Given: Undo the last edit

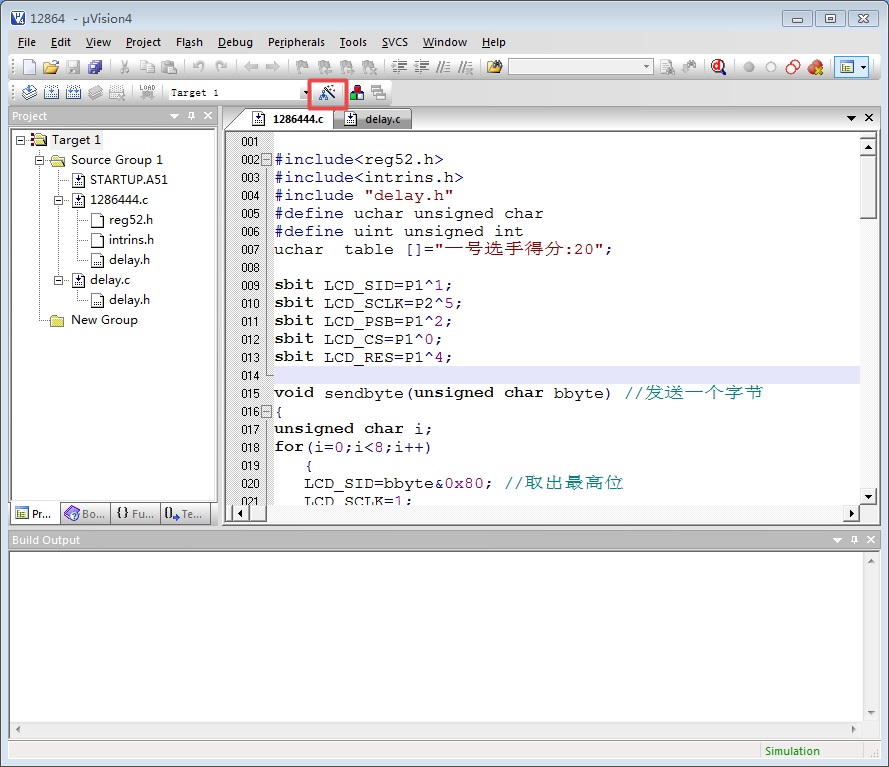Looking at the screenshot, I should coord(198,67).
